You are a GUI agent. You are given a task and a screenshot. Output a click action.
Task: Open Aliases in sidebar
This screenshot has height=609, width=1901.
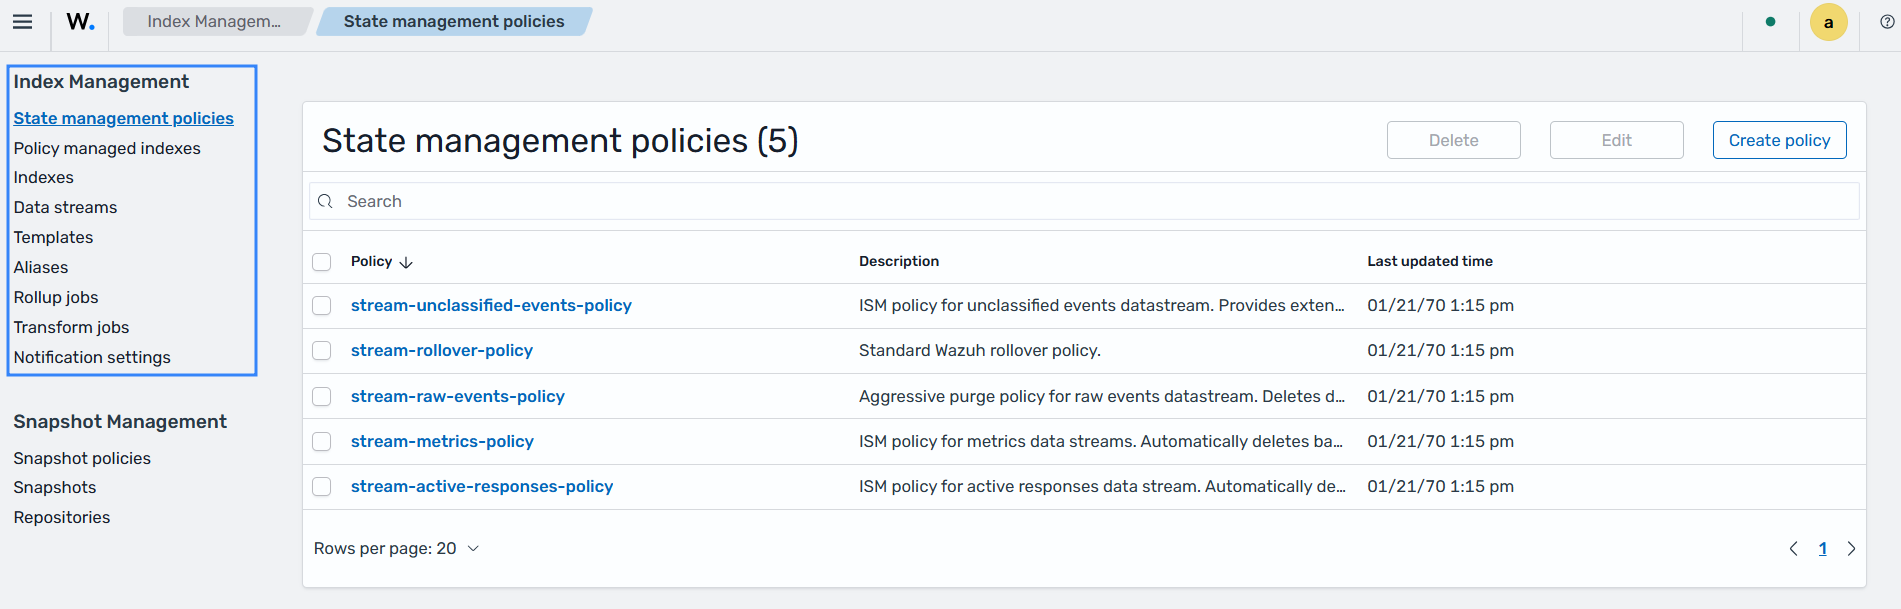pyautogui.click(x=41, y=267)
